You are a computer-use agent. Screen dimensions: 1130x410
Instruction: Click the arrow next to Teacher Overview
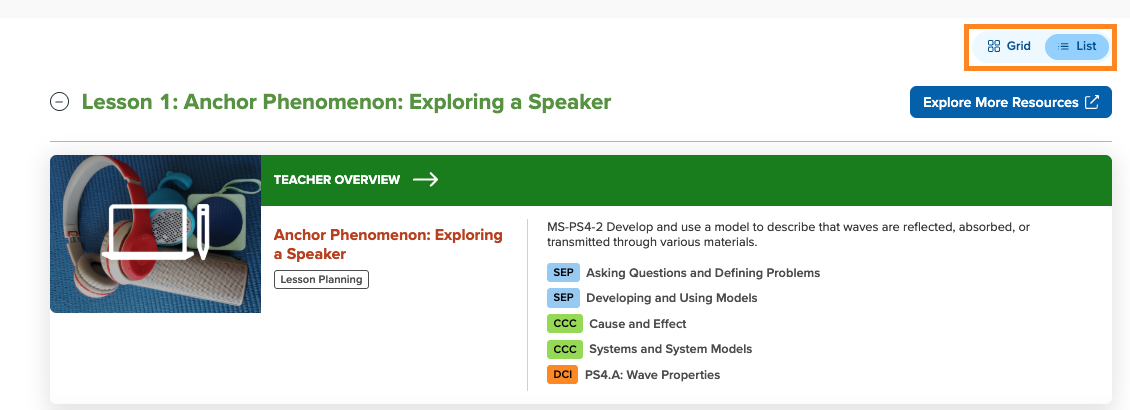pos(425,180)
